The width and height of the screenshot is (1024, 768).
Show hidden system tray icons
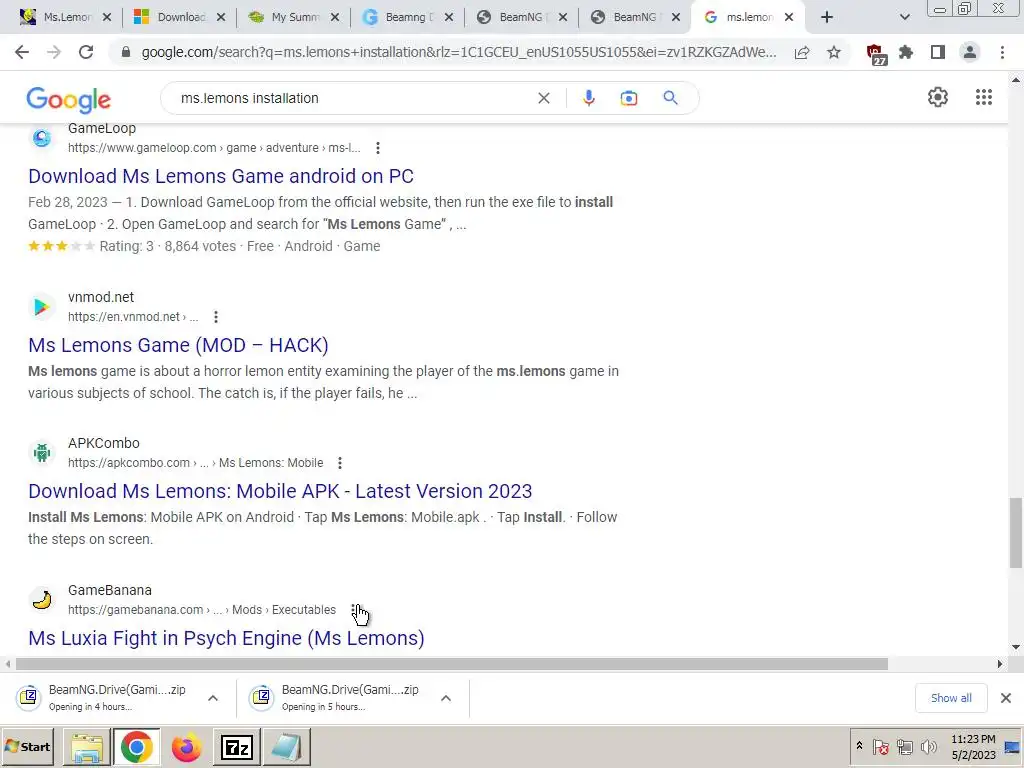click(x=859, y=746)
